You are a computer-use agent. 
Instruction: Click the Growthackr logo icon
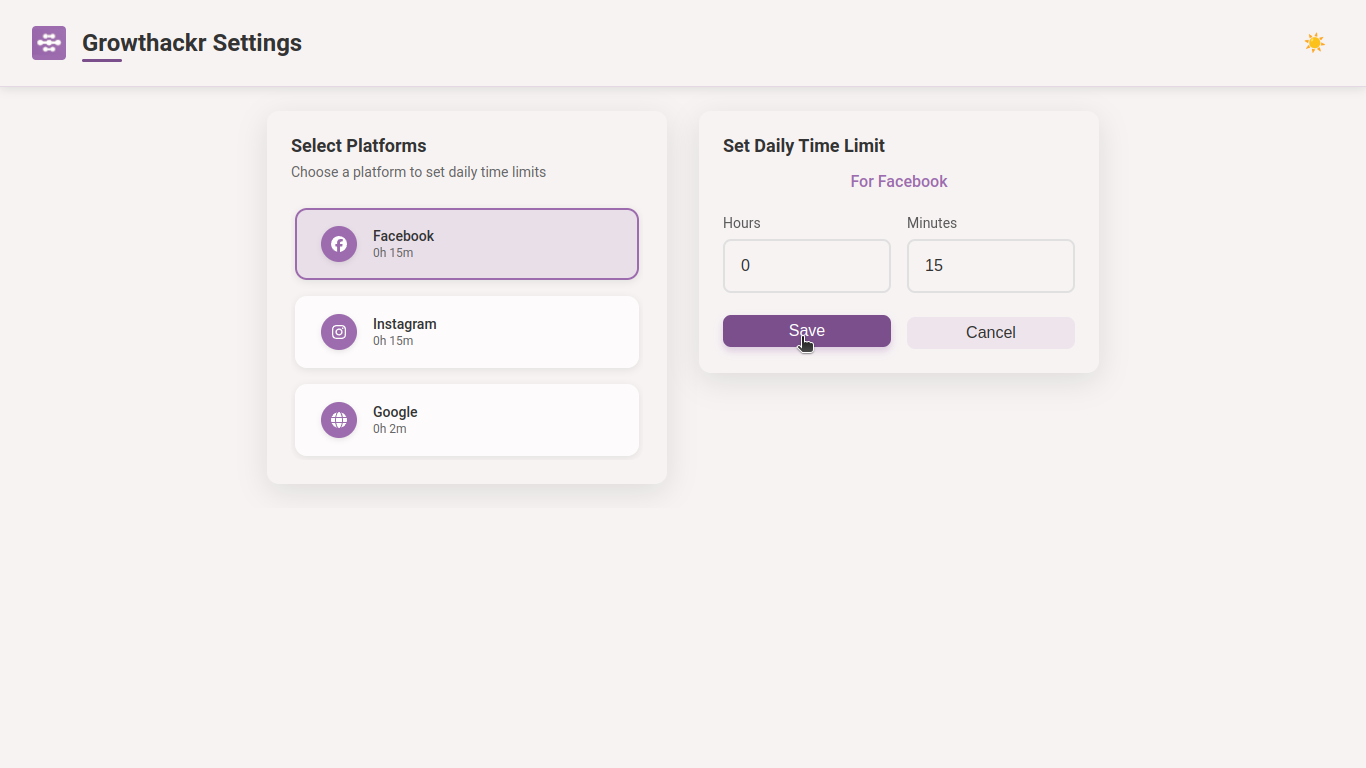pos(48,42)
